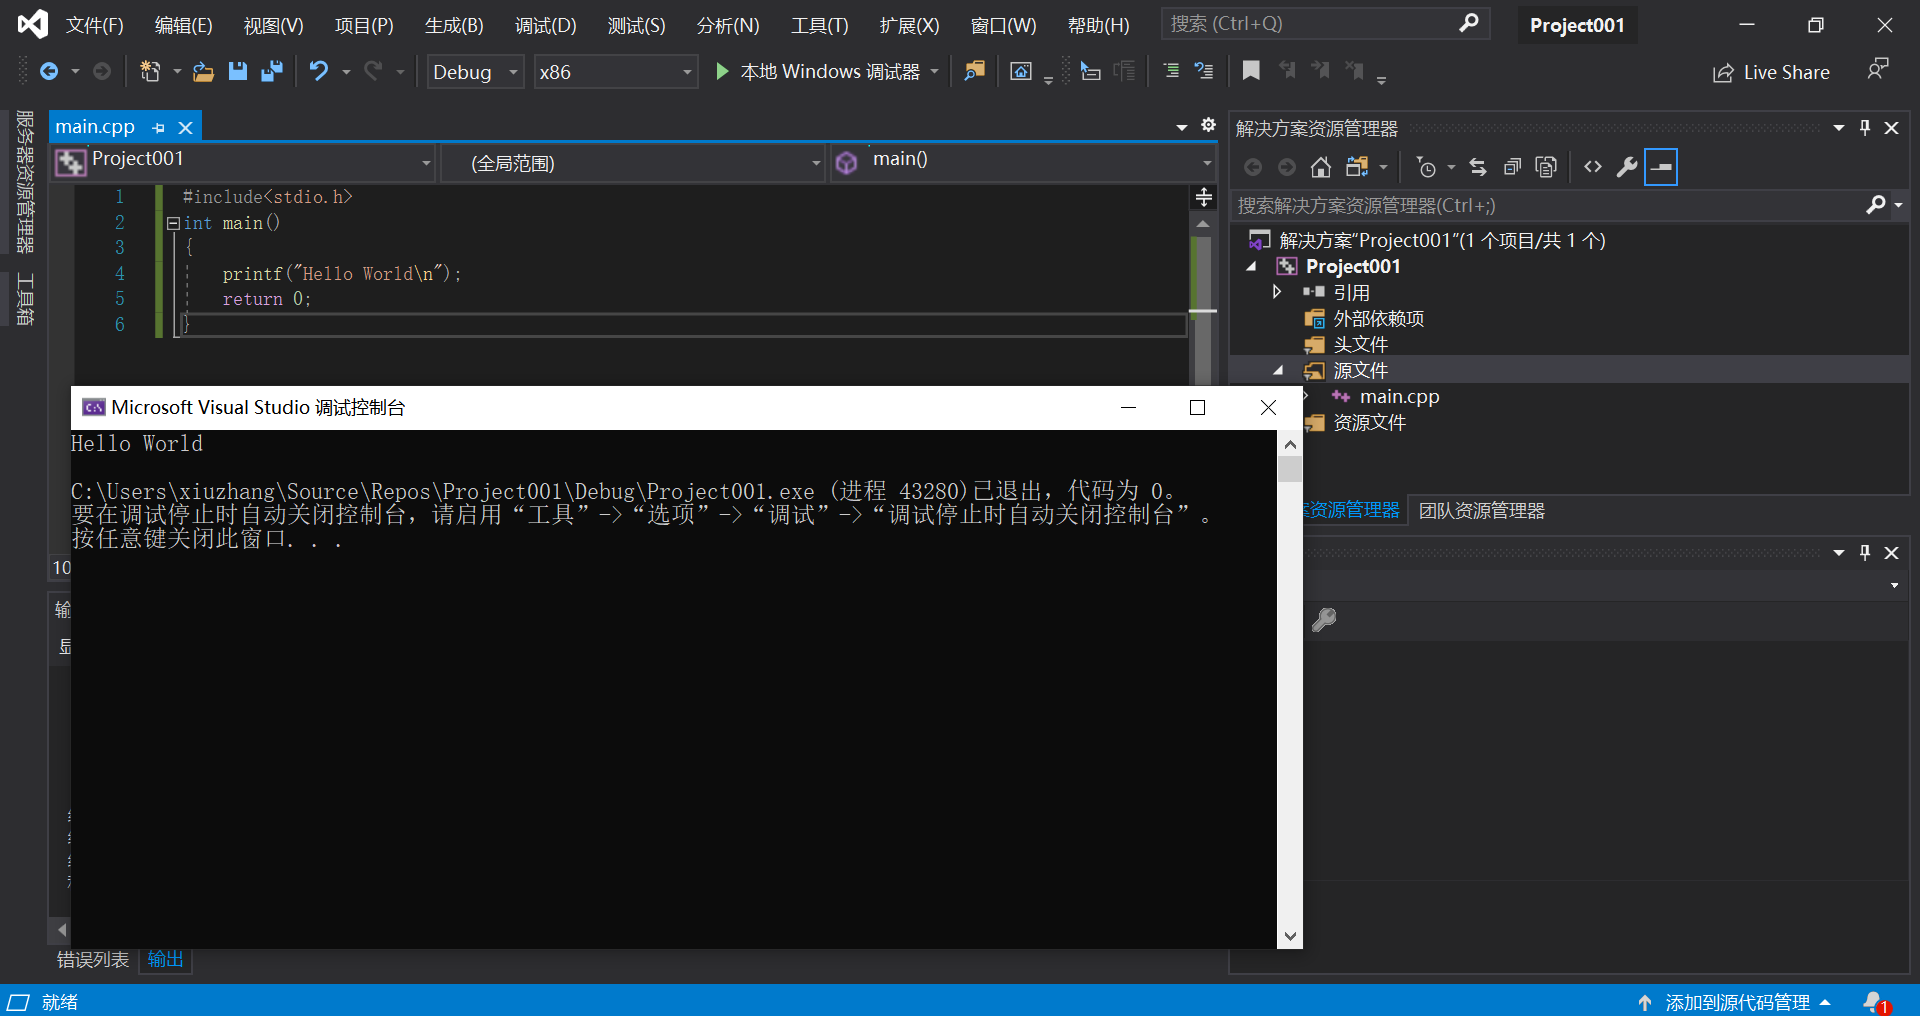Toggle auto-hide pin on the Properties panel

(x=1865, y=553)
